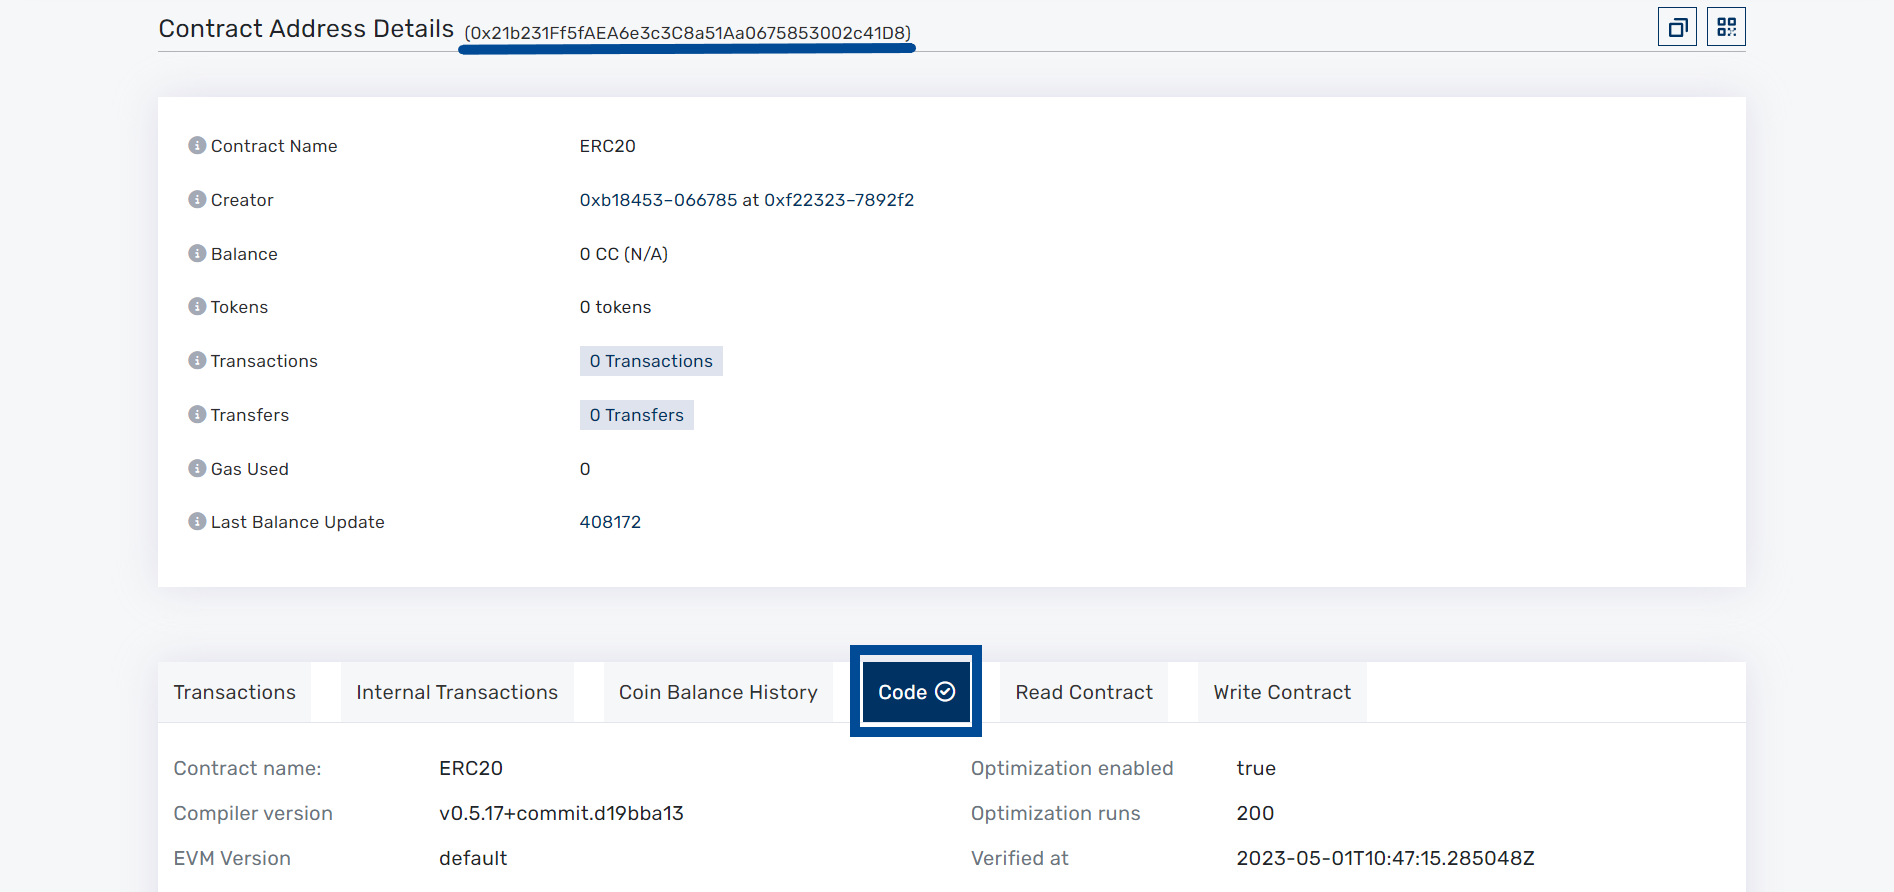
Task: Open the Internal Transactions tab
Action: click(457, 692)
